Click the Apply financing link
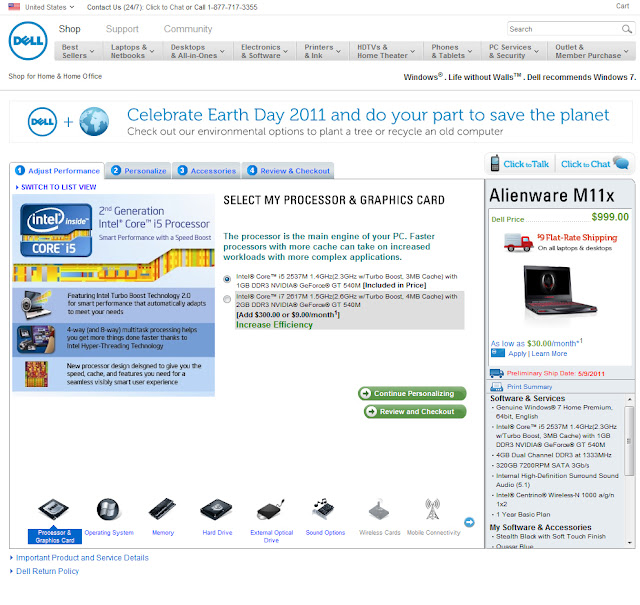The width and height of the screenshot is (640, 605). click(517, 354)
